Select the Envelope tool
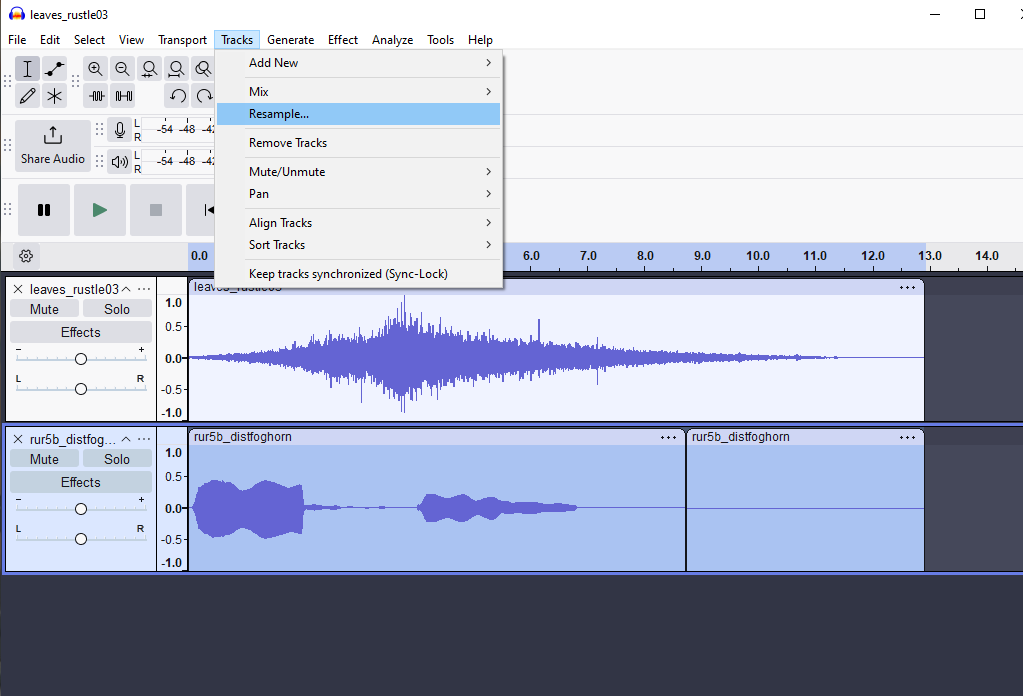This screenshot has width=1023, height=696. coord(55,68)
